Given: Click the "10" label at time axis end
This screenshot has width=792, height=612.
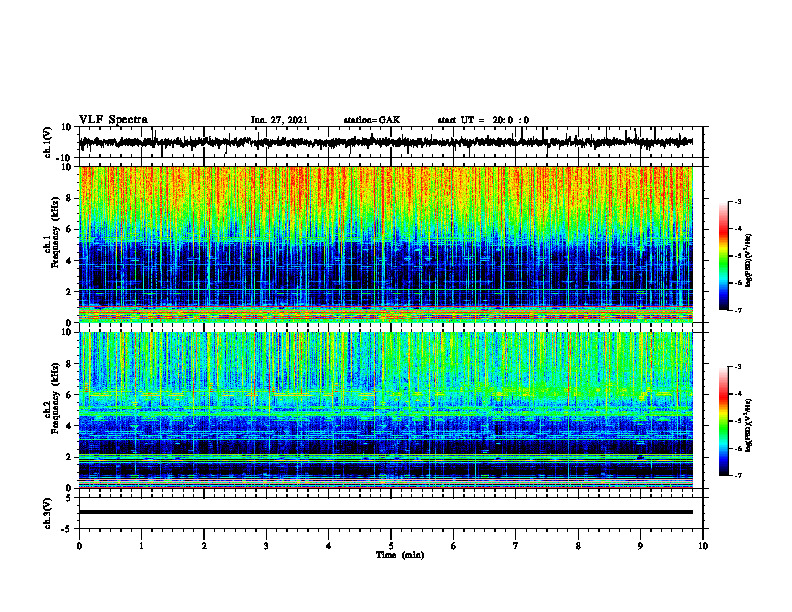Looking at the screenshot, I should coord(703,546).
